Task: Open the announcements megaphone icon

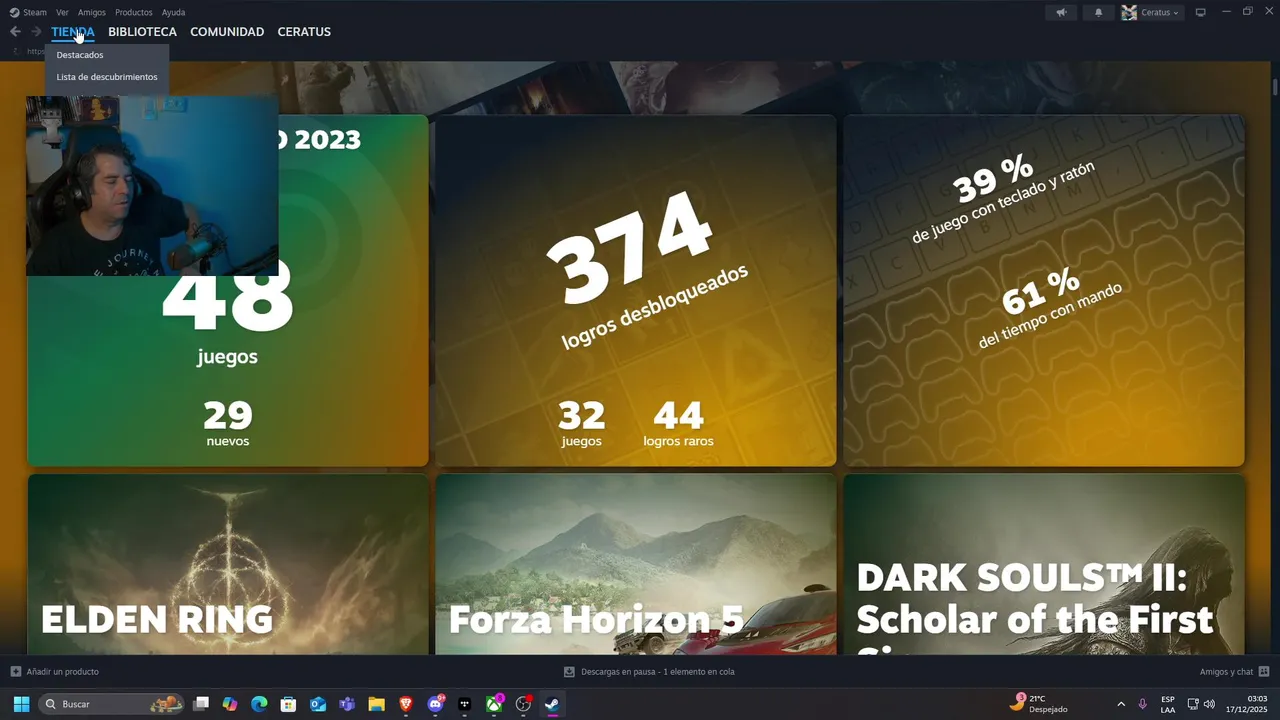Action: [1061, 12]
